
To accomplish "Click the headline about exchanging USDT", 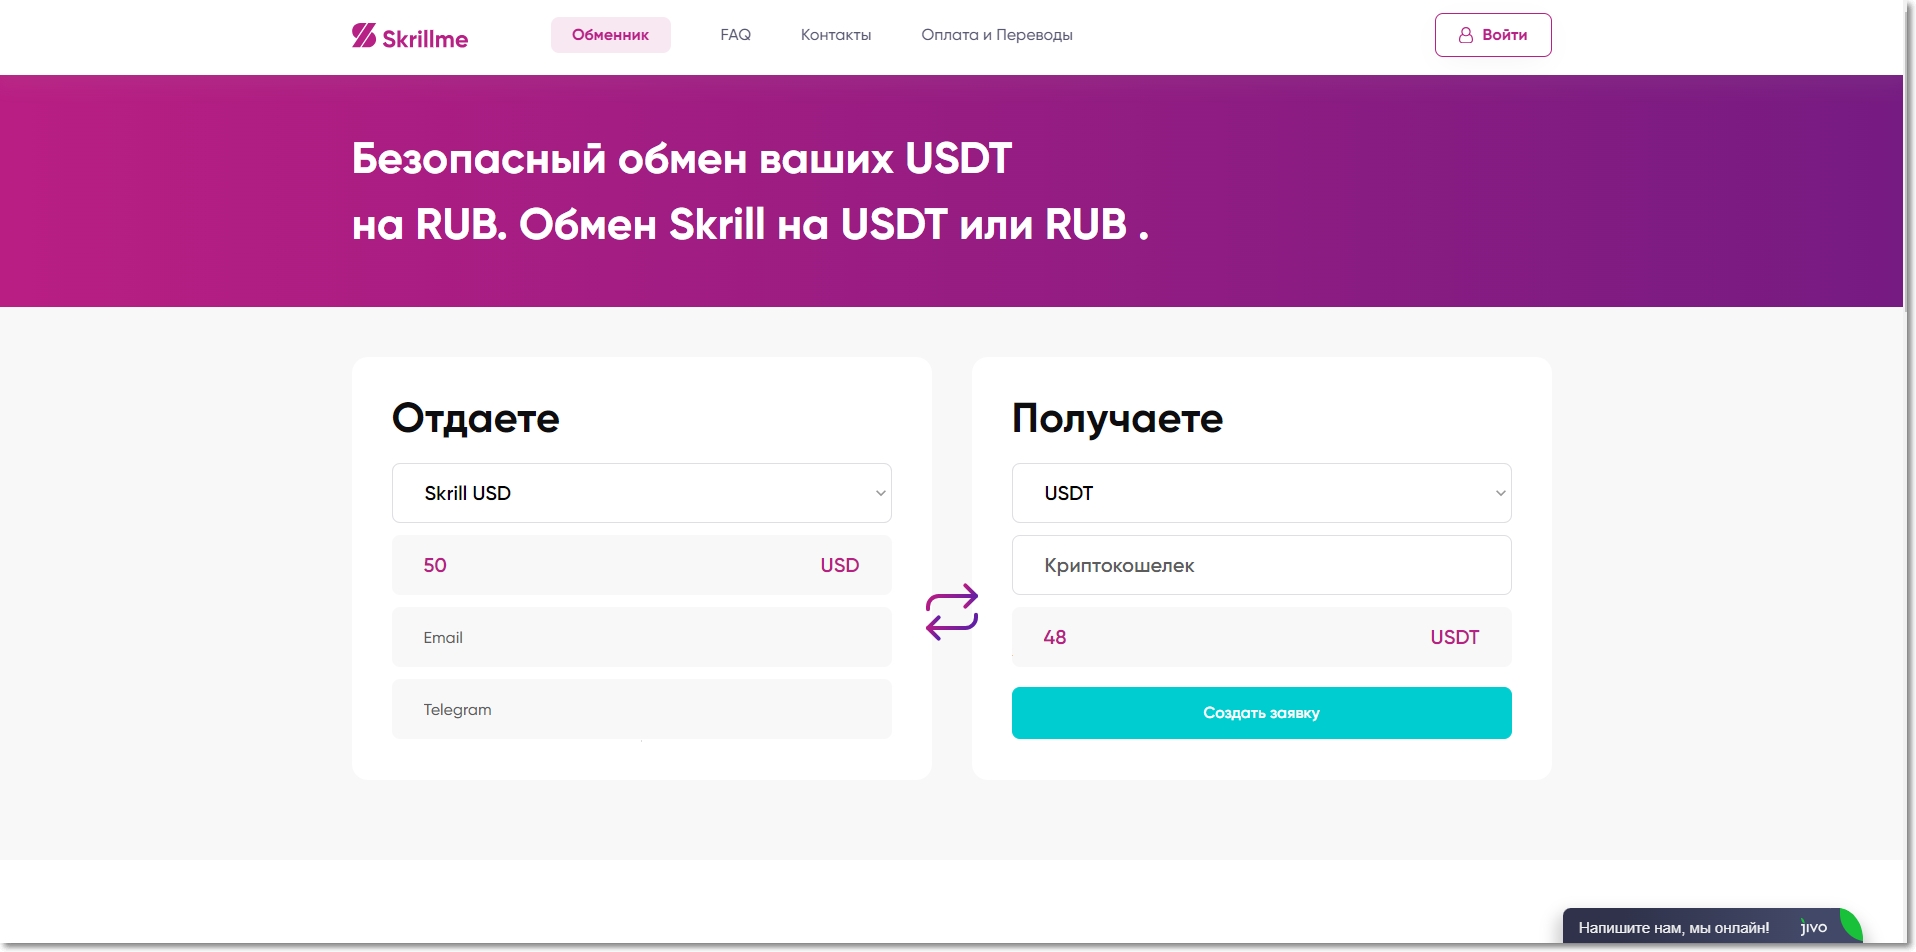I will pyautogui.click(x=750, y=191).
